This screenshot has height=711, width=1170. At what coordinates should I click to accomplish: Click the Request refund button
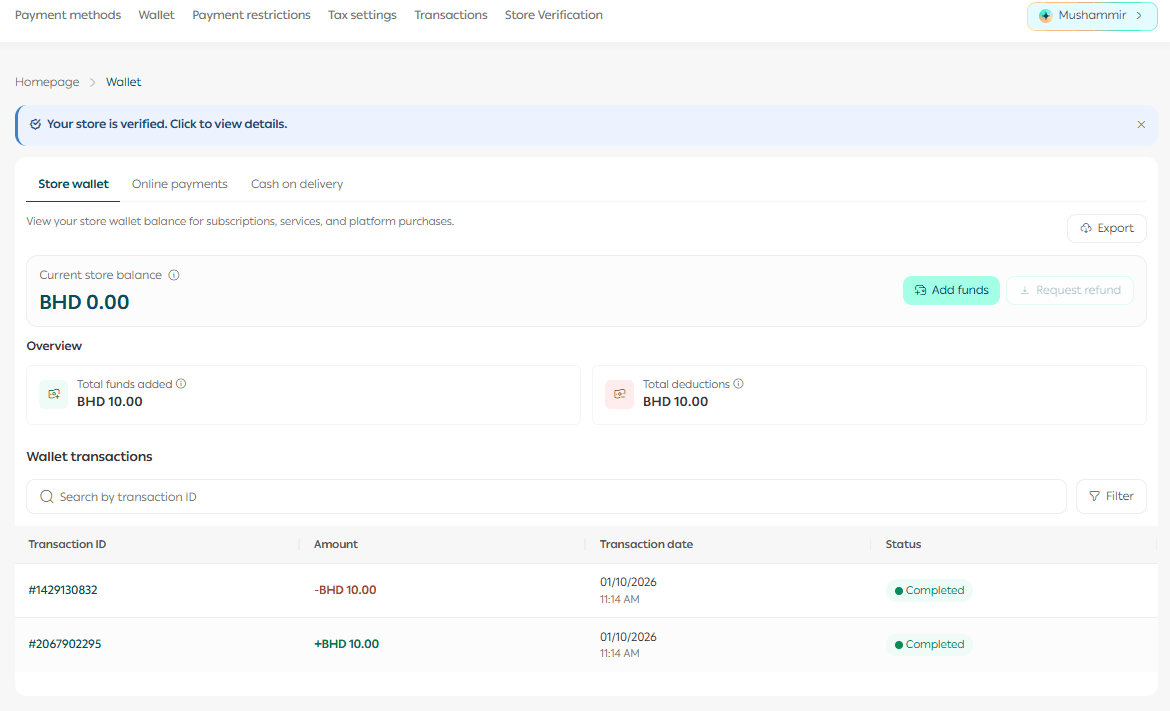(x=1070, y=290)
